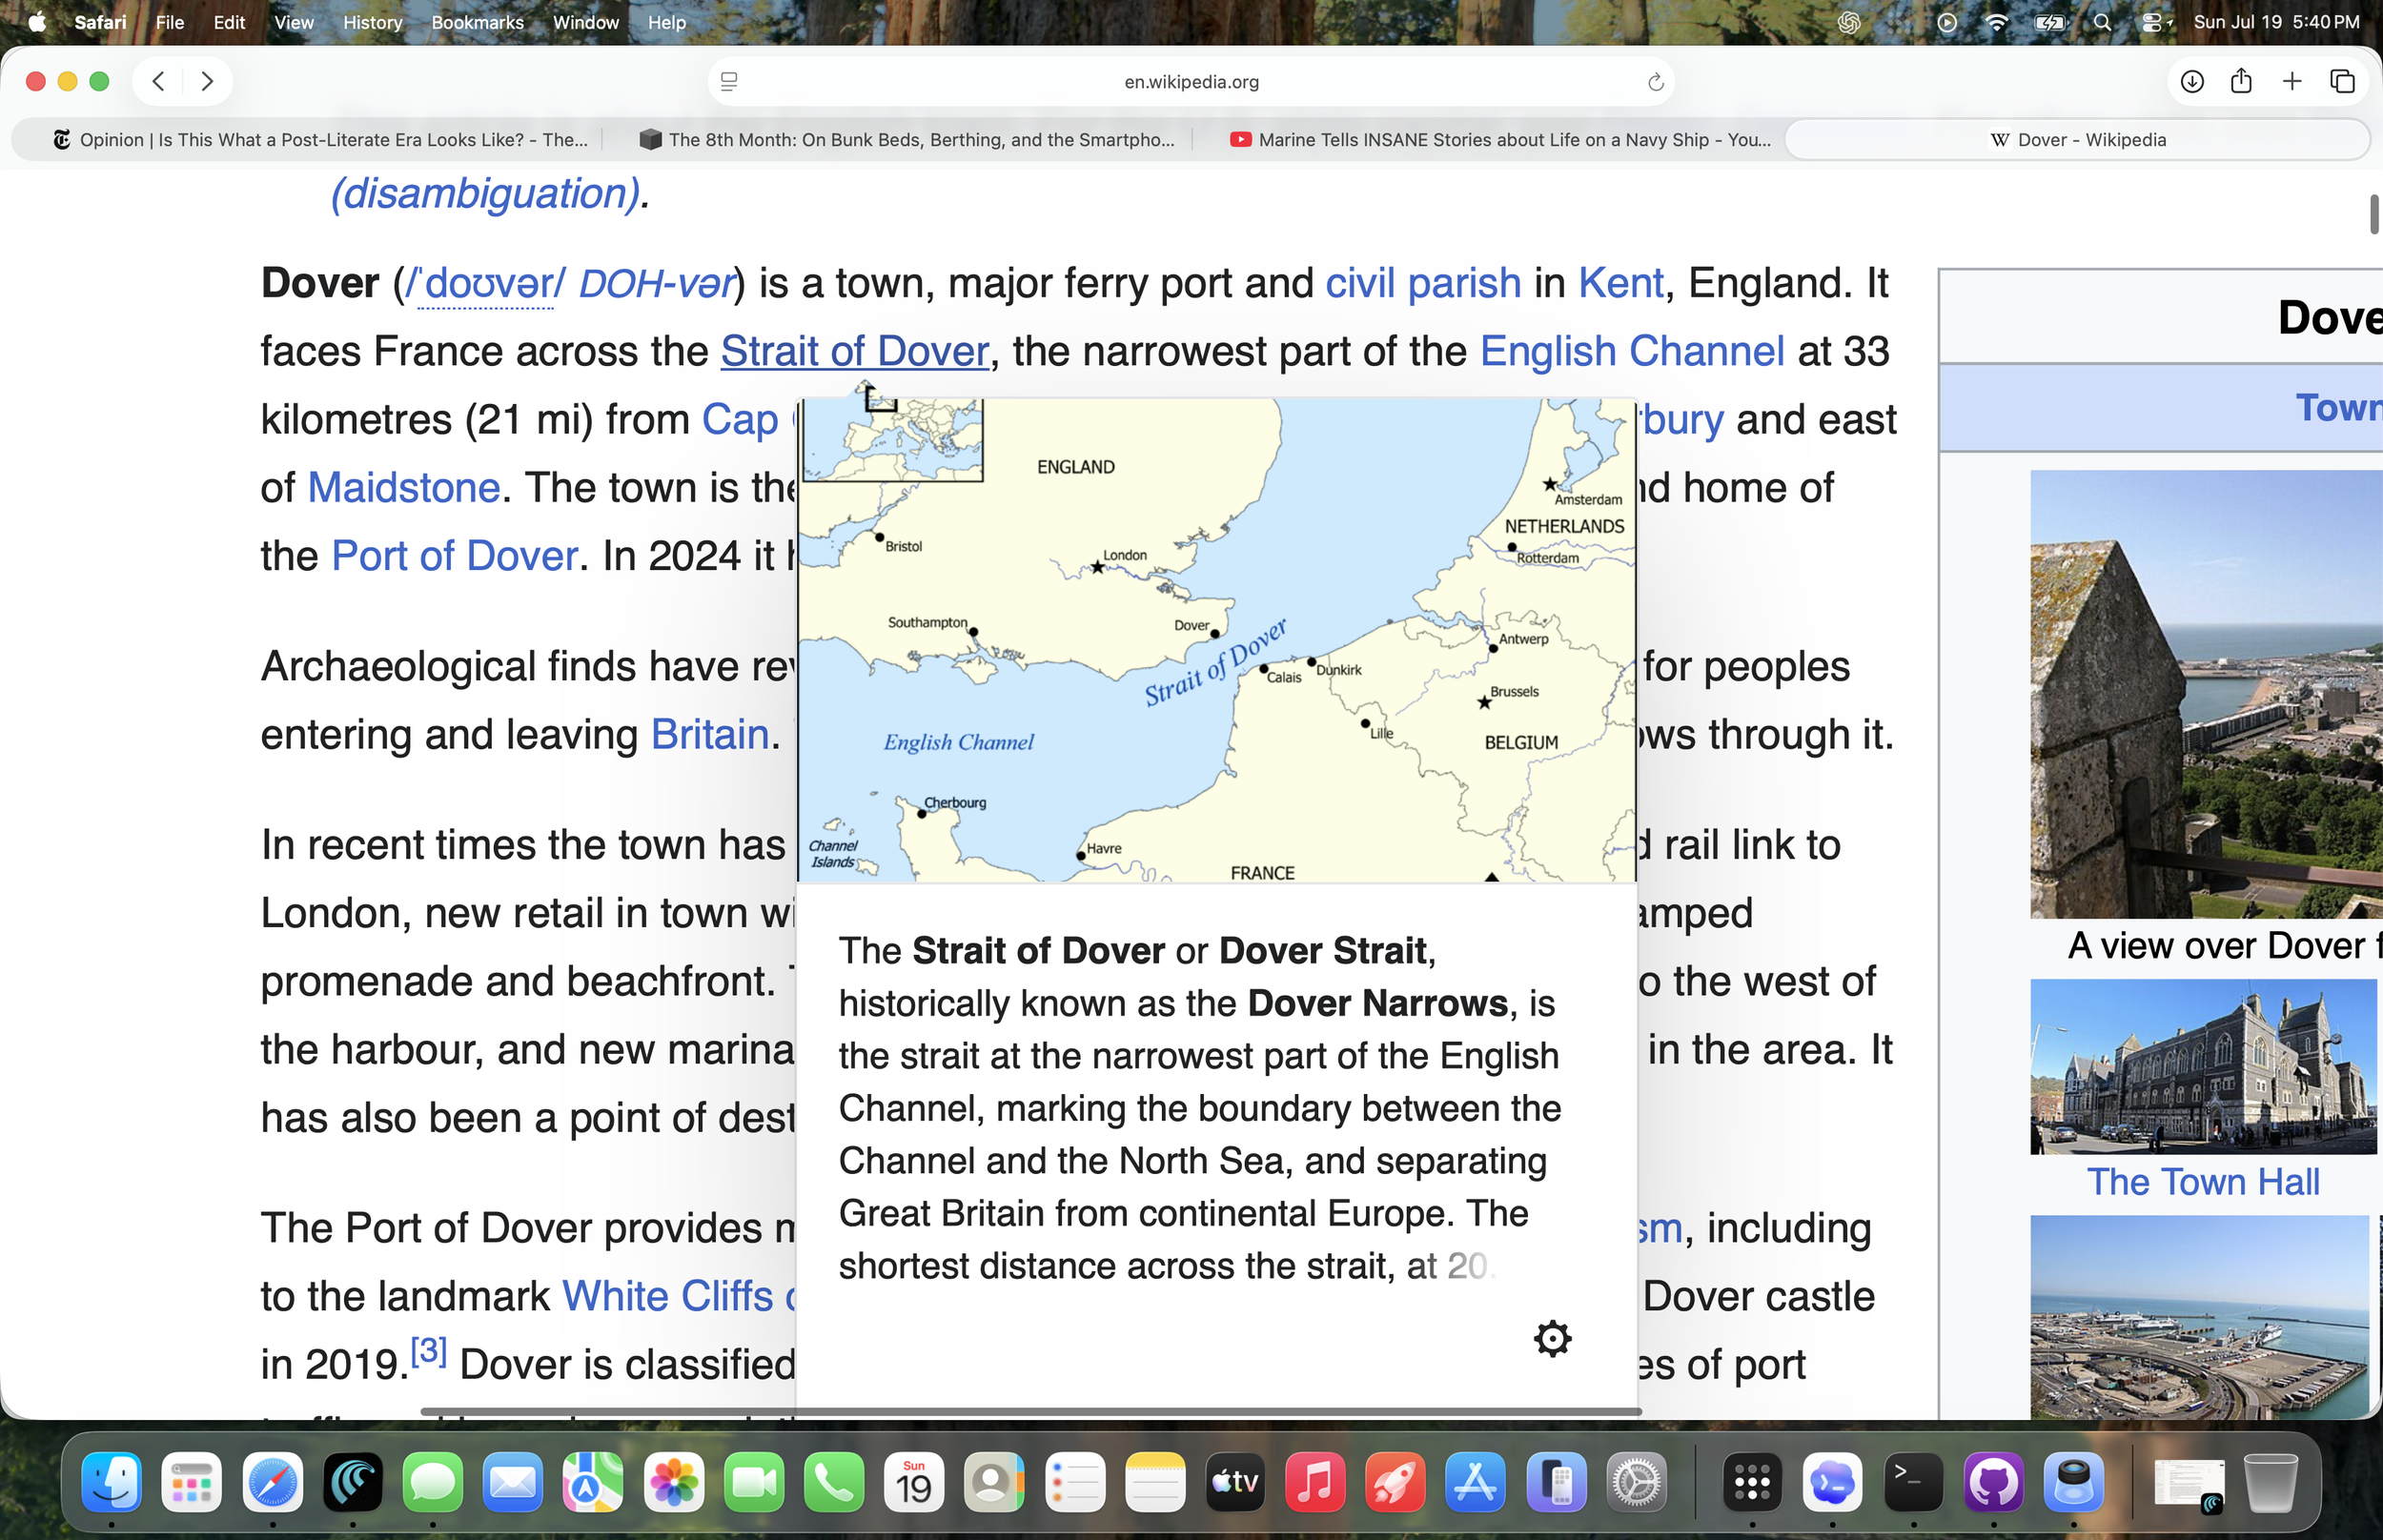The height and width of the screenshot is (1540, 2383).
Task: Switch to the Opinion Post-Literate Era tab
Action: pos(320,140)
